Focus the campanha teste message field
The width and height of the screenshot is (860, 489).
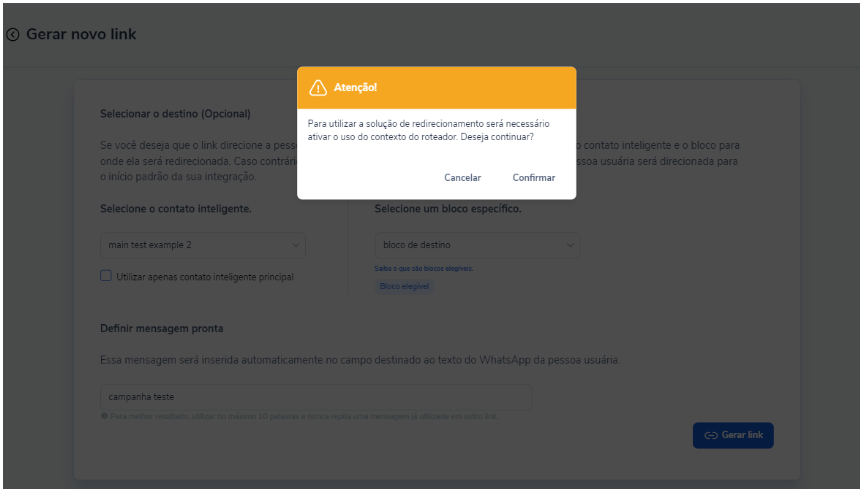click(316, 397)
